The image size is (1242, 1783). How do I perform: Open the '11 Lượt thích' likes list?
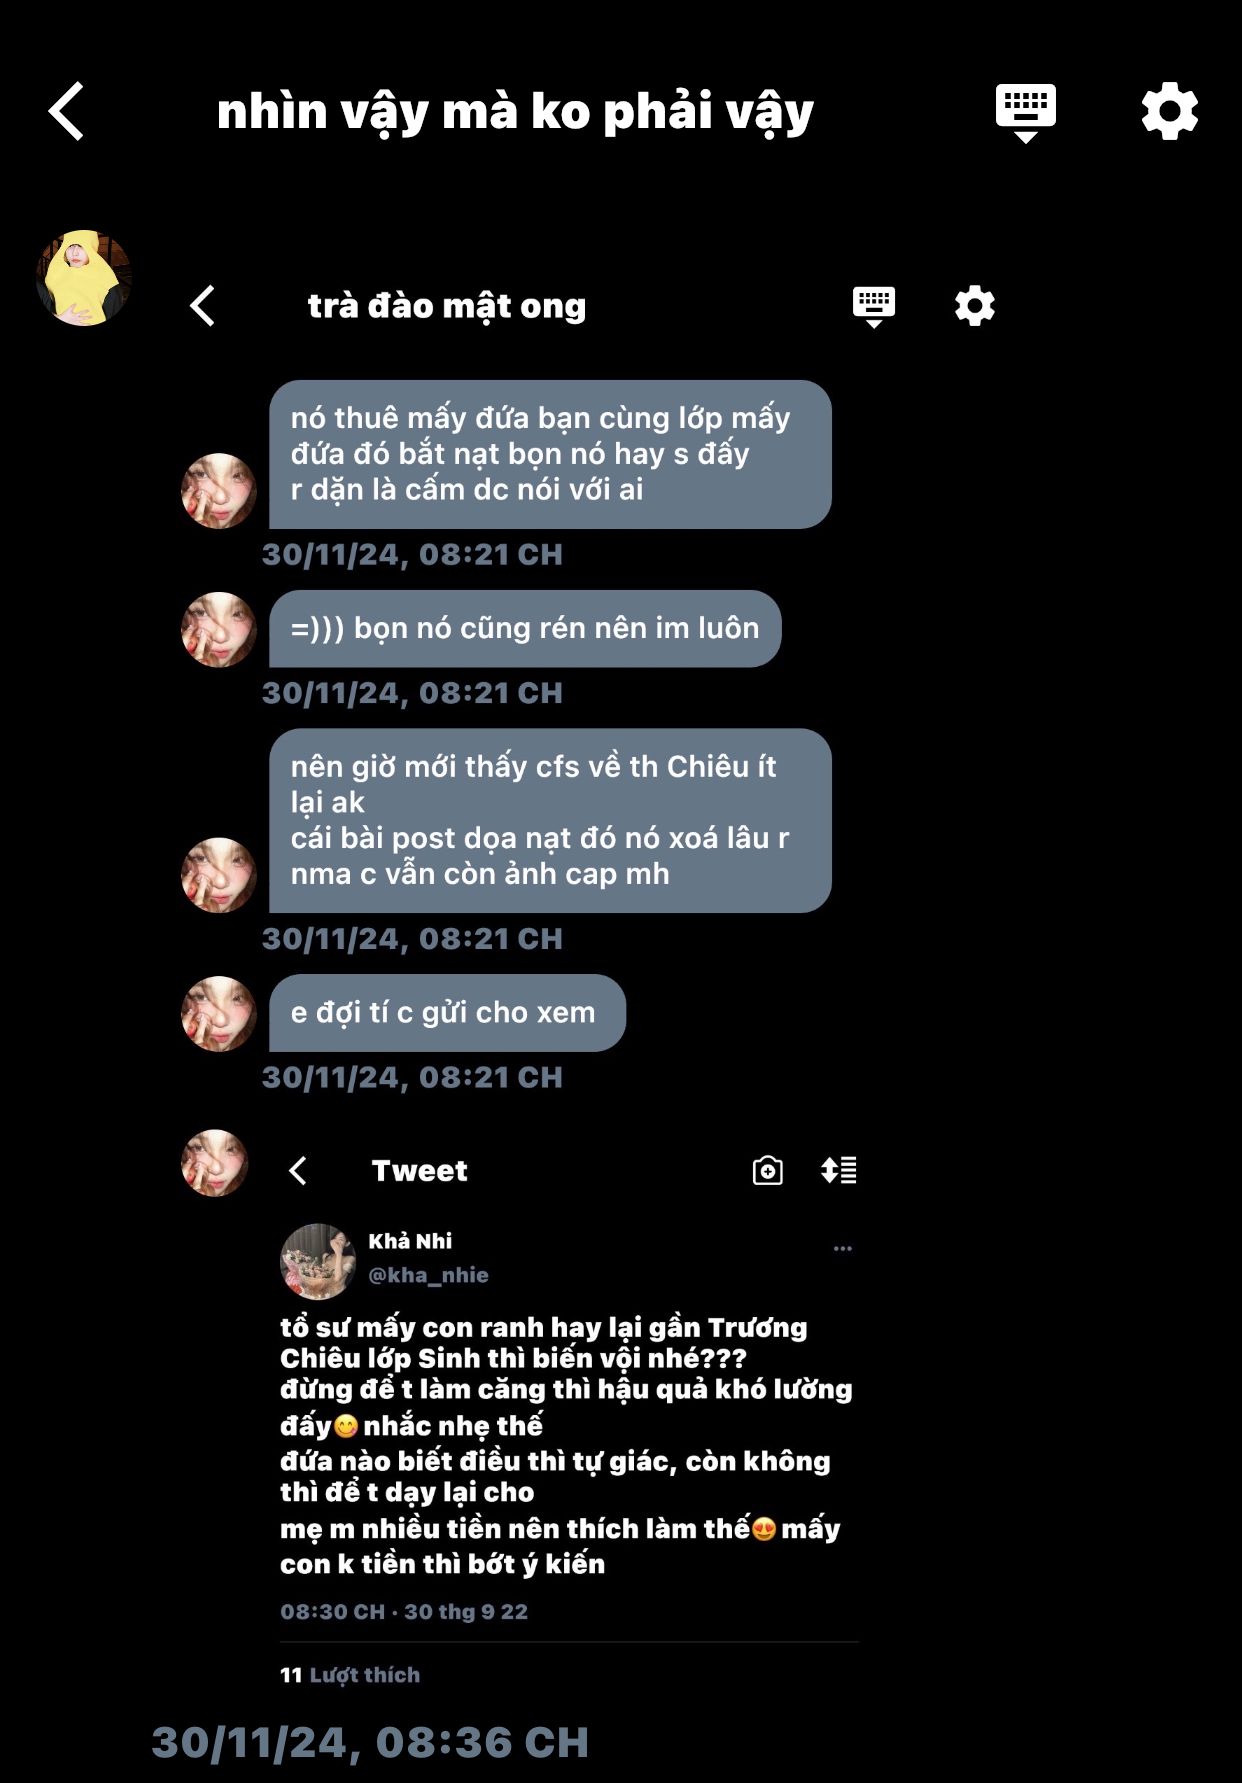pyautogui.click(x=350, y=1675)
